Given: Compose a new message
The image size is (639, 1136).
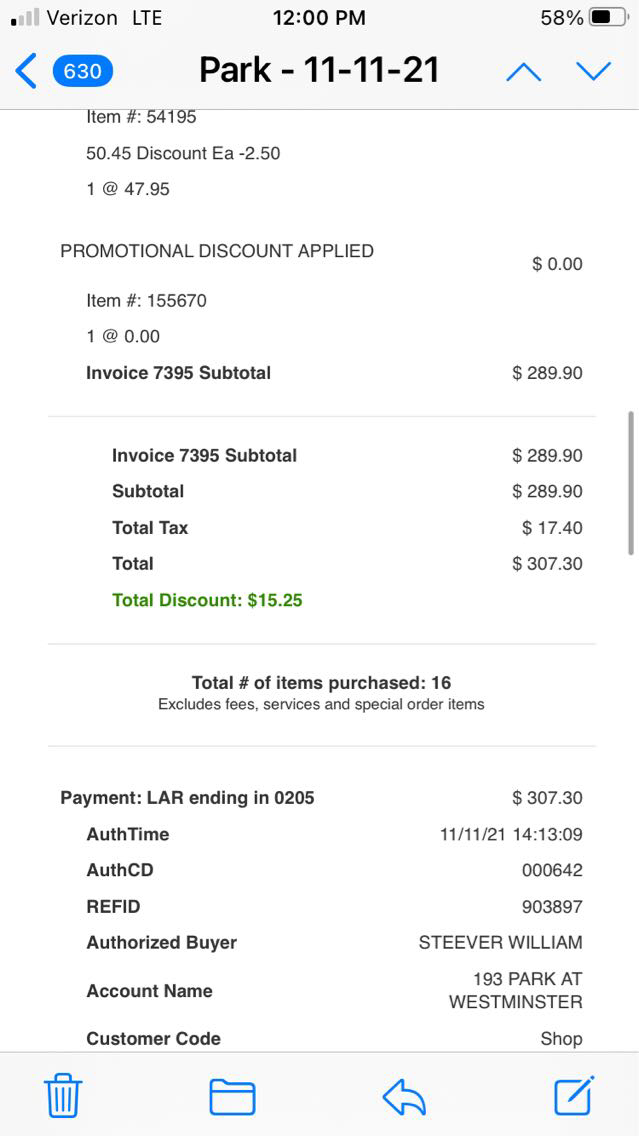Looking at the screenshot, I should (x=575, y=1096).
